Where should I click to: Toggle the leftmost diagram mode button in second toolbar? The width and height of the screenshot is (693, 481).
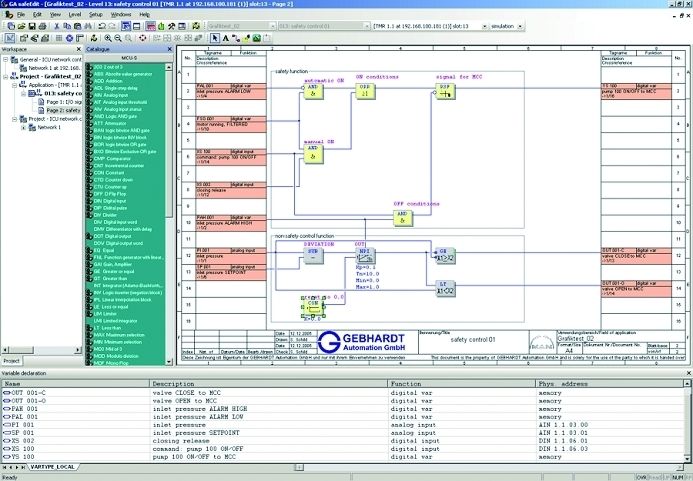coord(9,38)
